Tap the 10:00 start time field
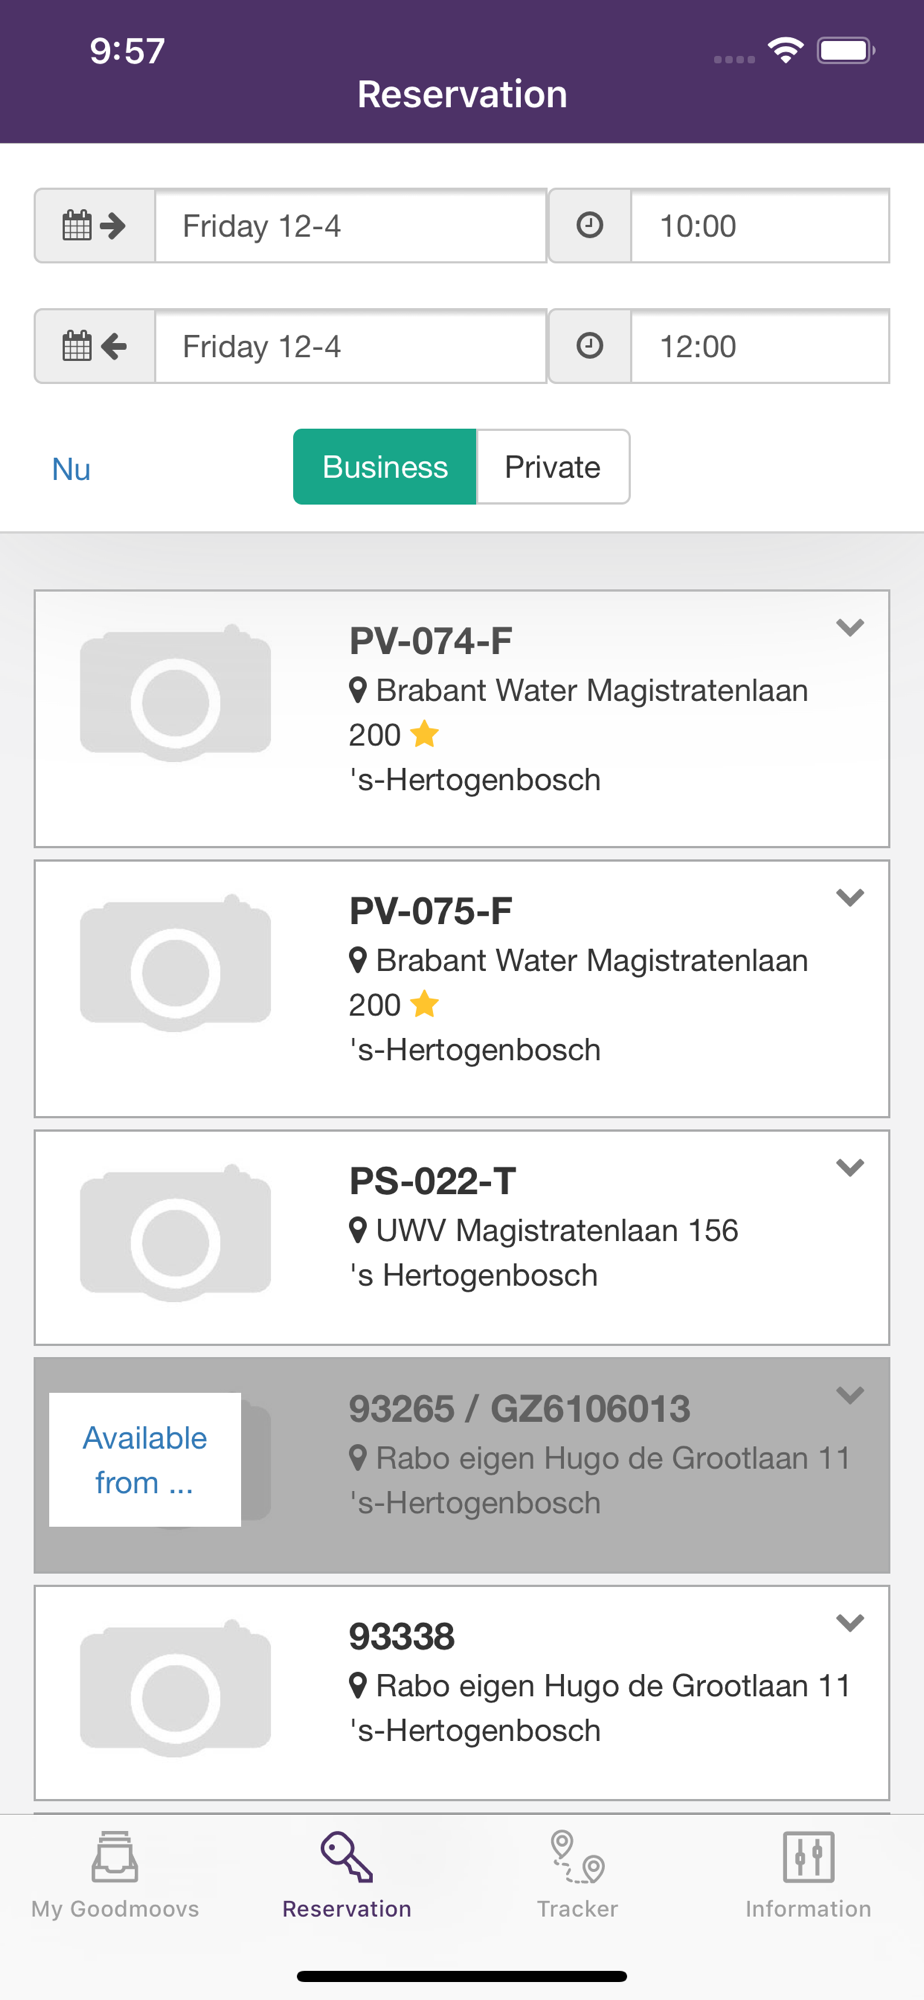 pyautogui.click(x=760, y=226)
